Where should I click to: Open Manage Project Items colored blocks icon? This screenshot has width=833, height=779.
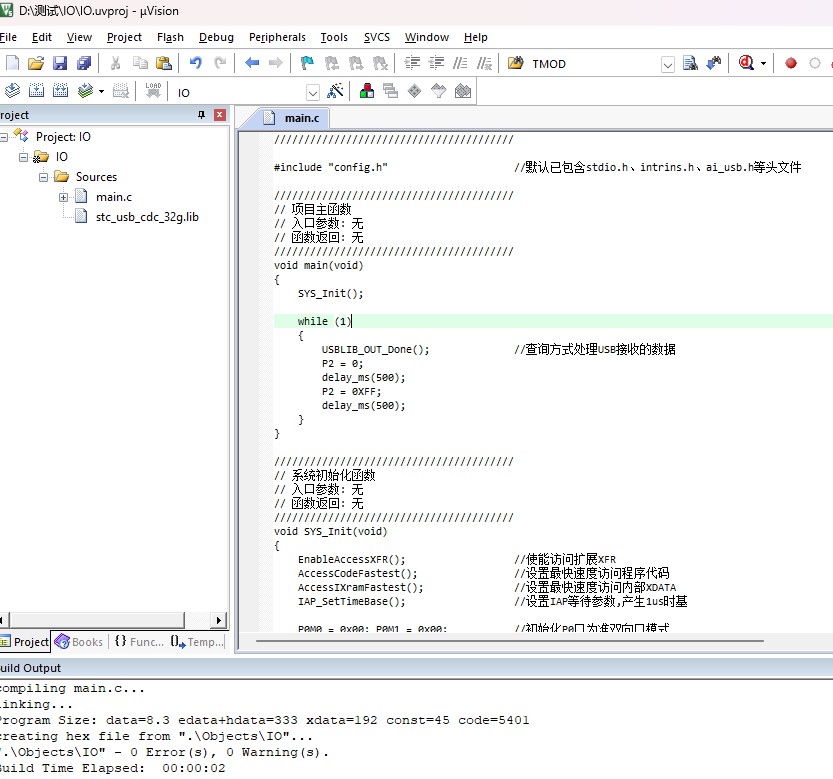point(367,91)
